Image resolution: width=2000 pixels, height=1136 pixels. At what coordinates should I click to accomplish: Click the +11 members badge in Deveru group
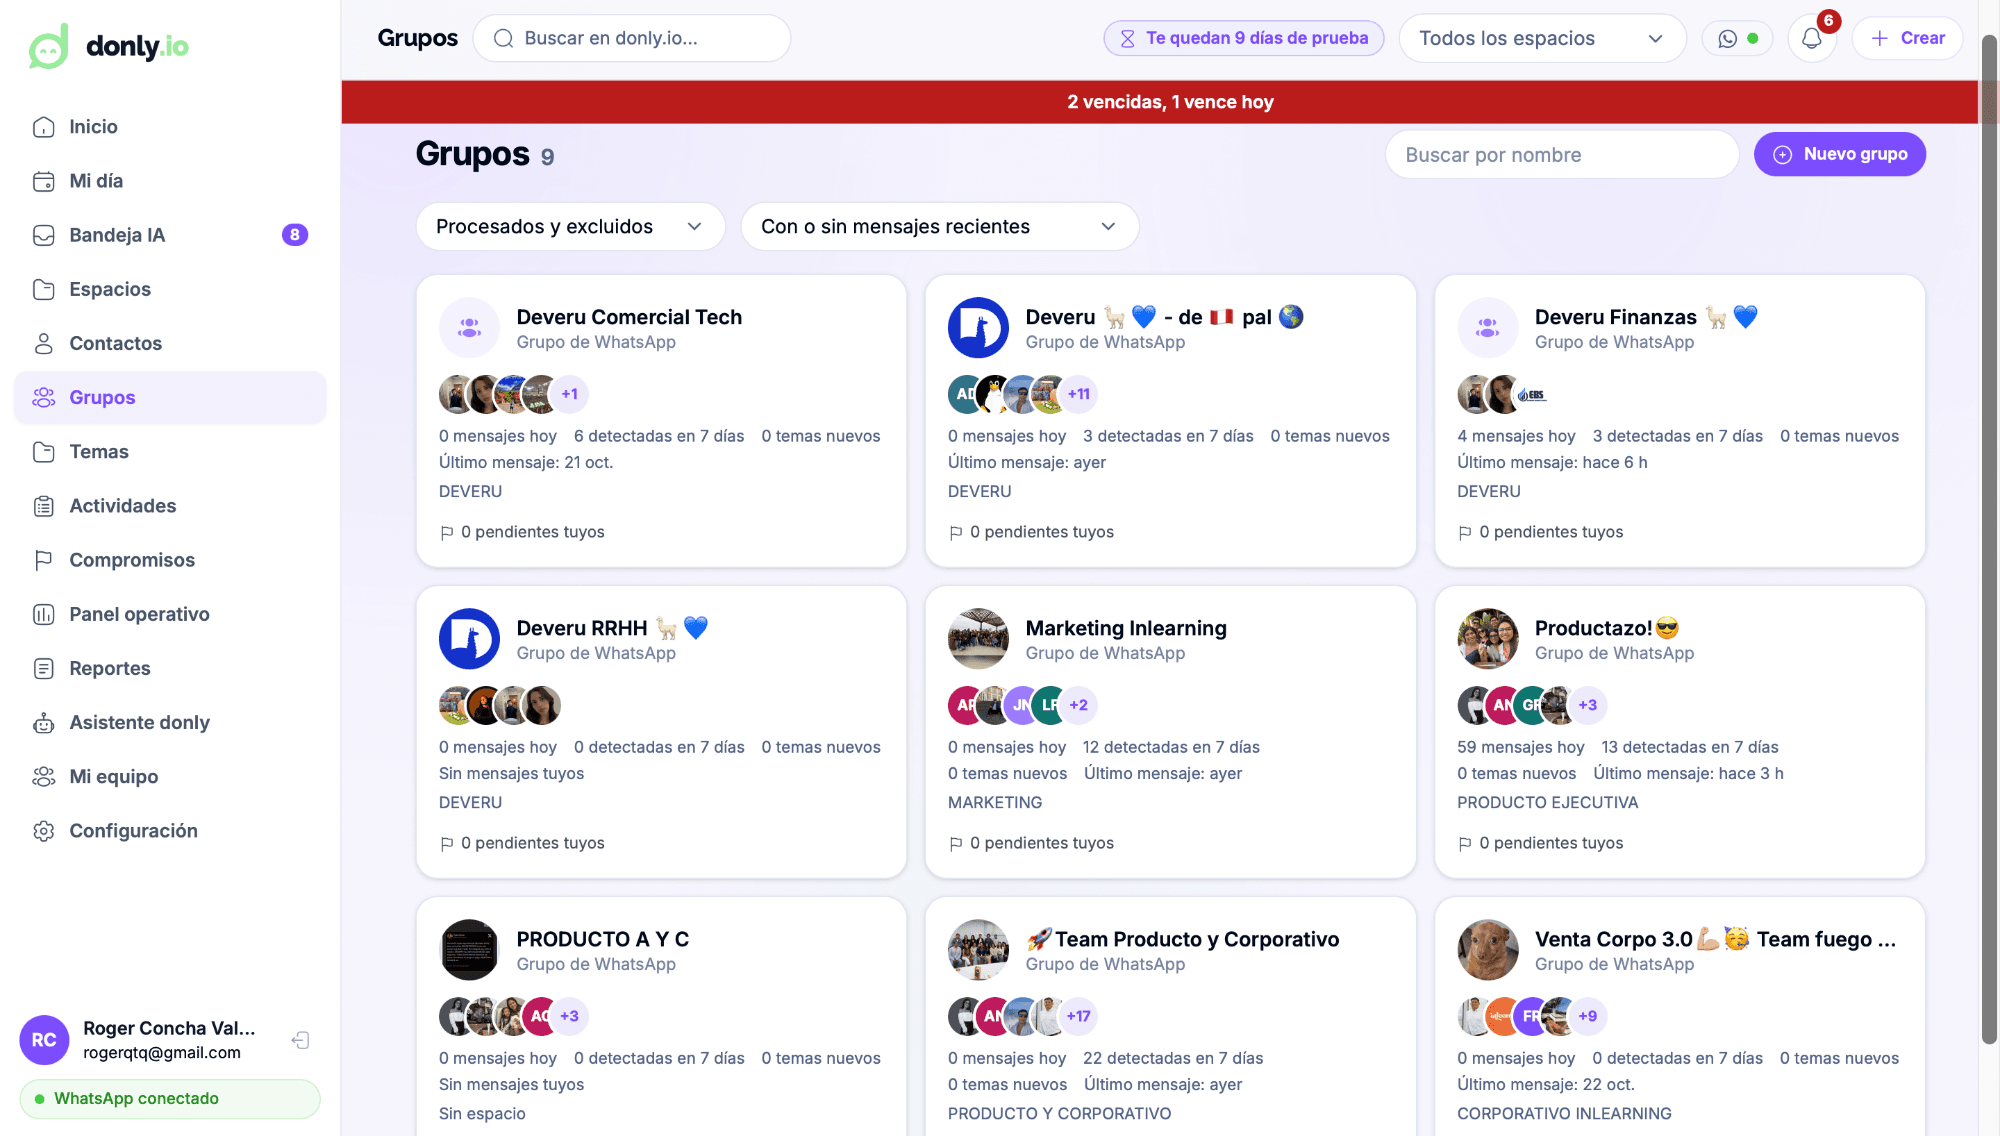pos(1079,394)
